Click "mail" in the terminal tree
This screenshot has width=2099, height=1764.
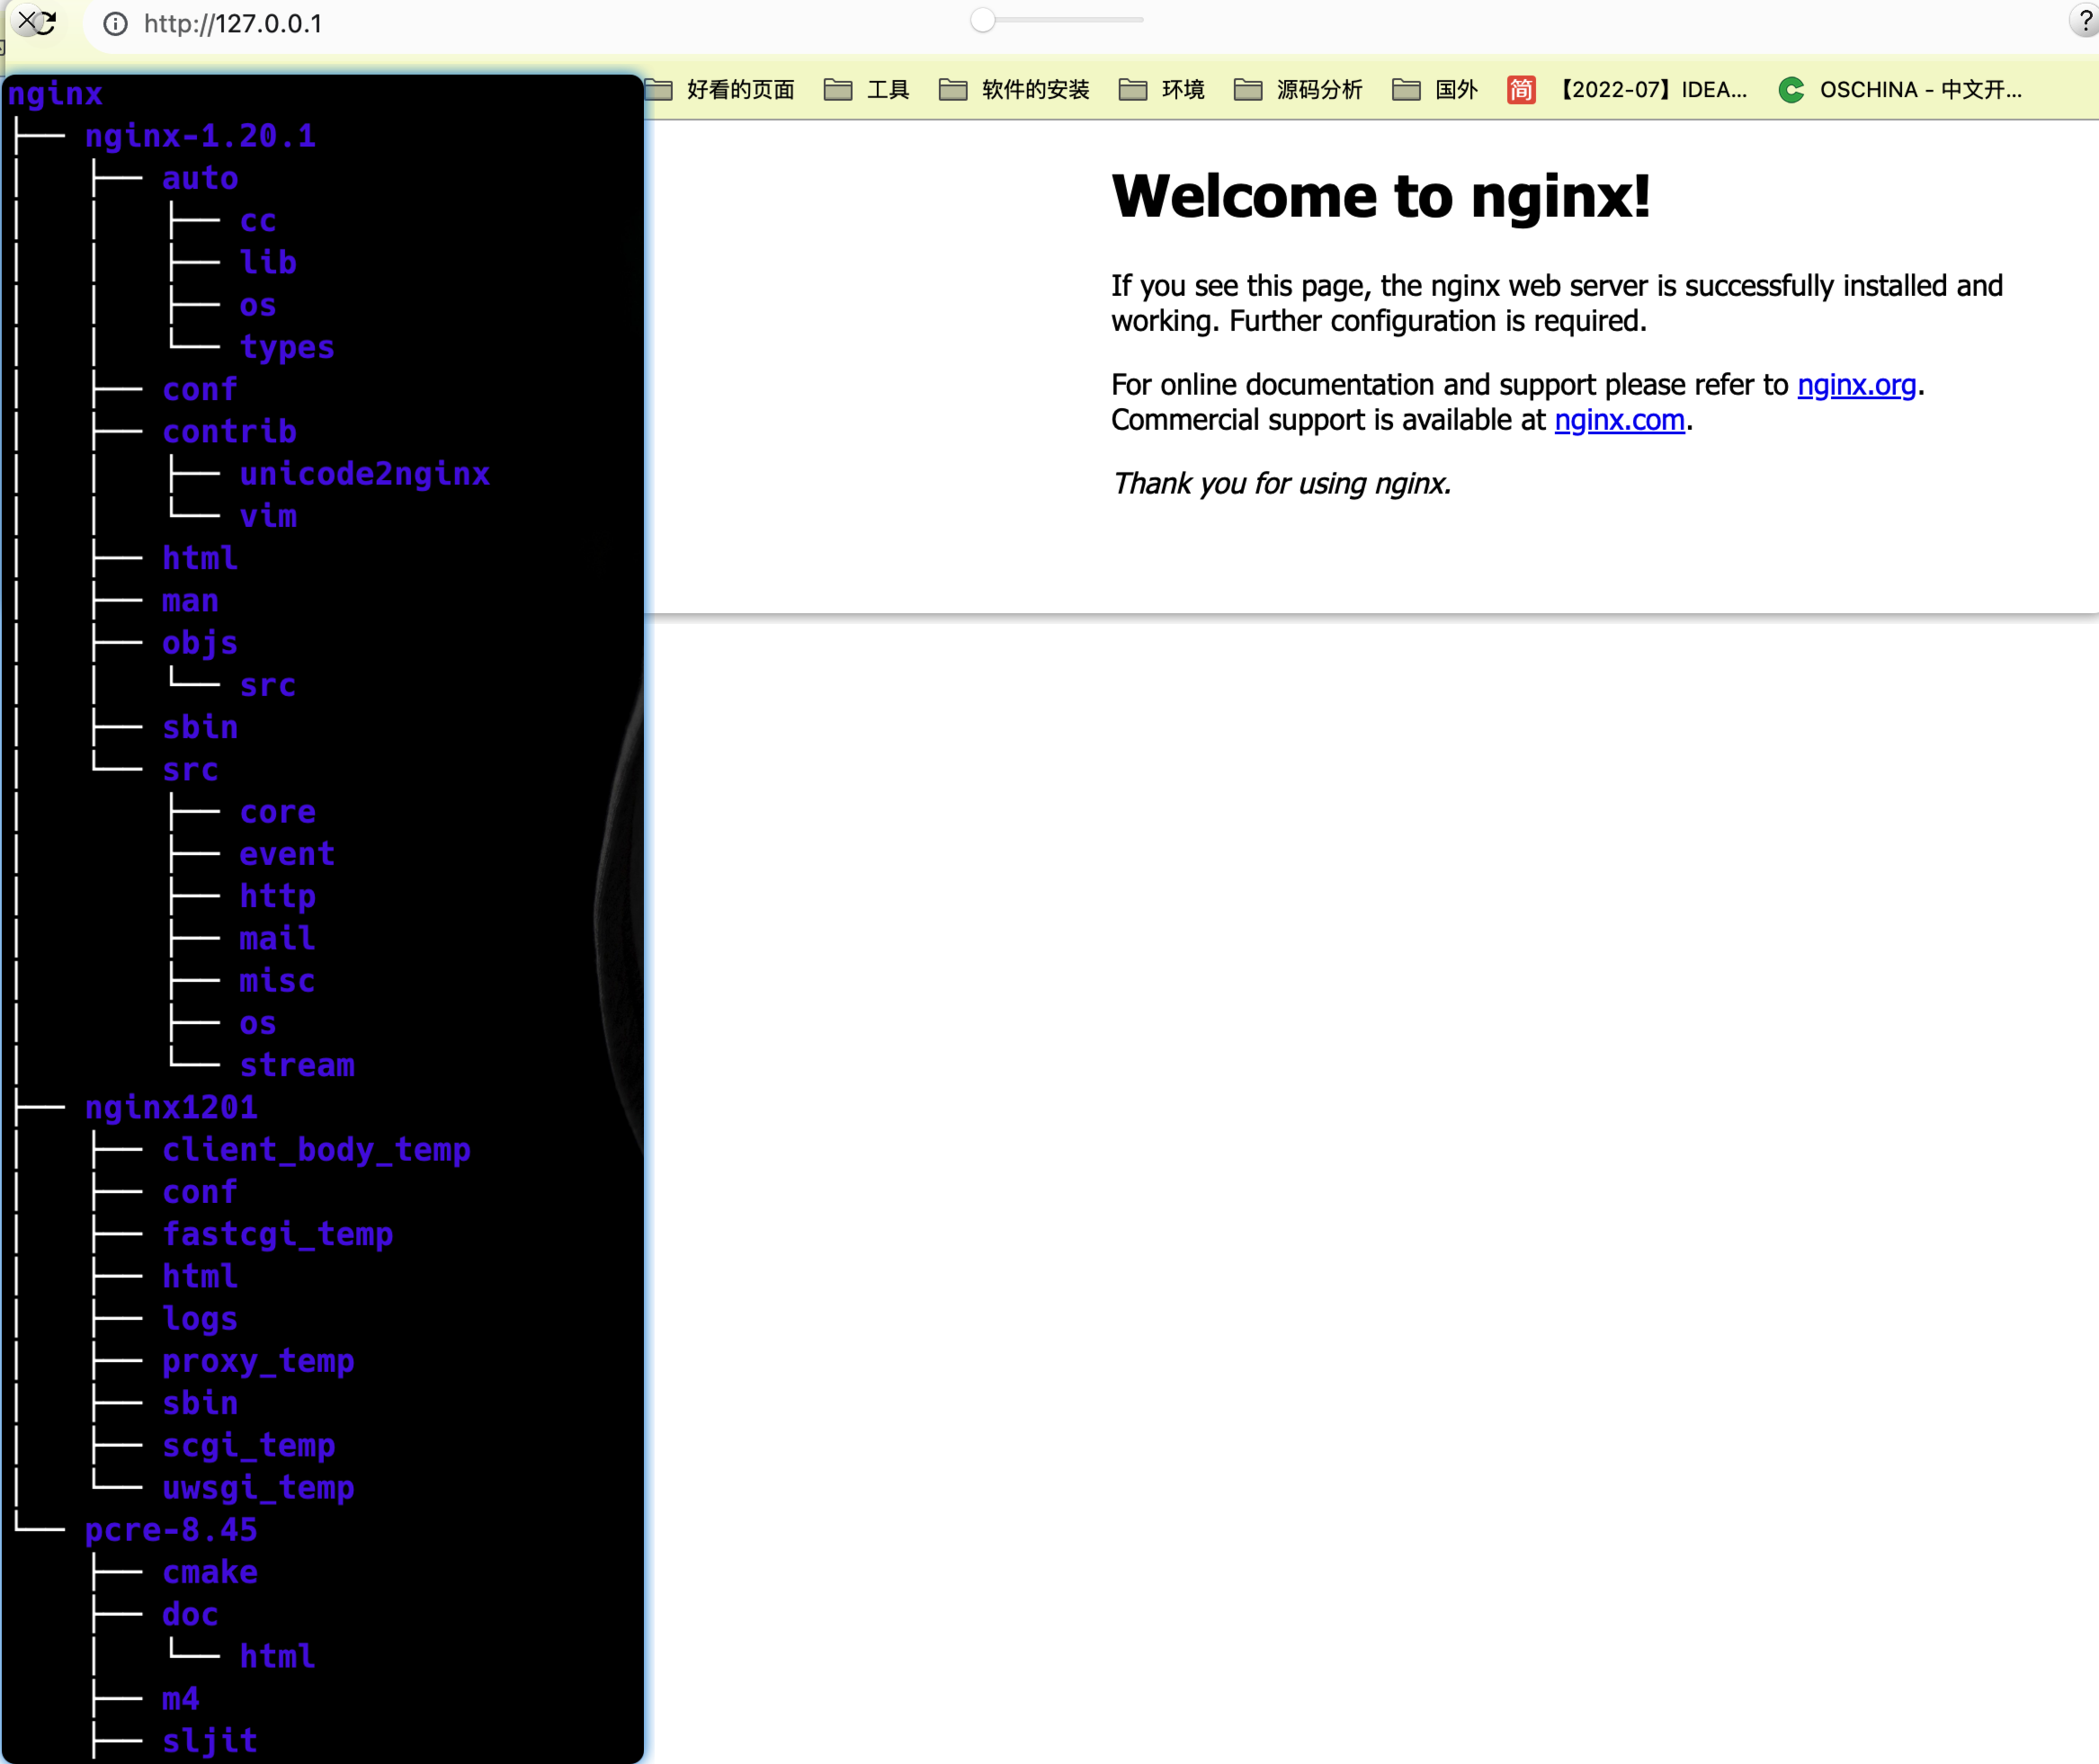(x=278, y=939)
